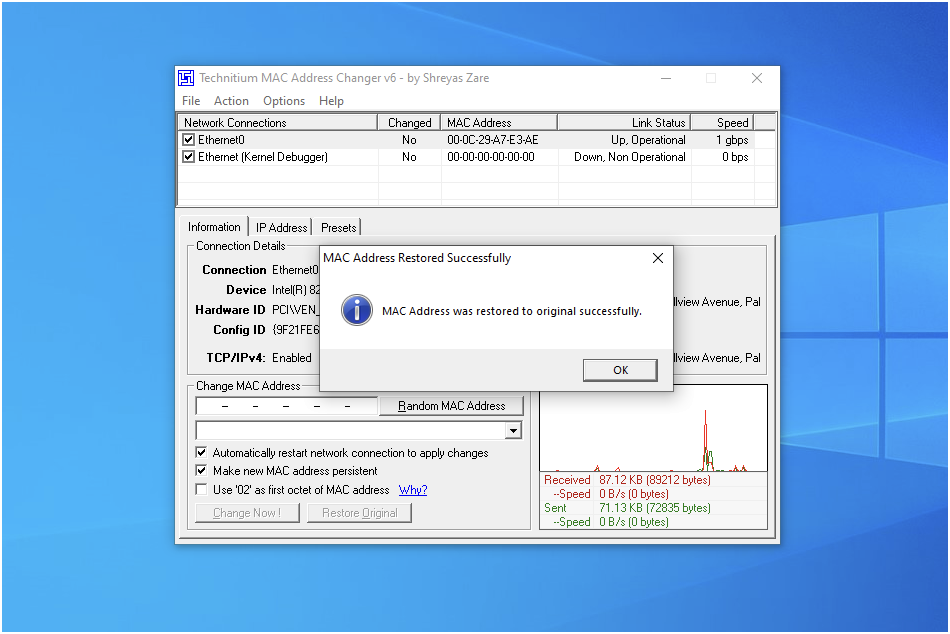Image resolution: width=950 pixels, height=634 pixels.
Task: Click the 'Up, Operational' link status
Action: click(648, 140)
